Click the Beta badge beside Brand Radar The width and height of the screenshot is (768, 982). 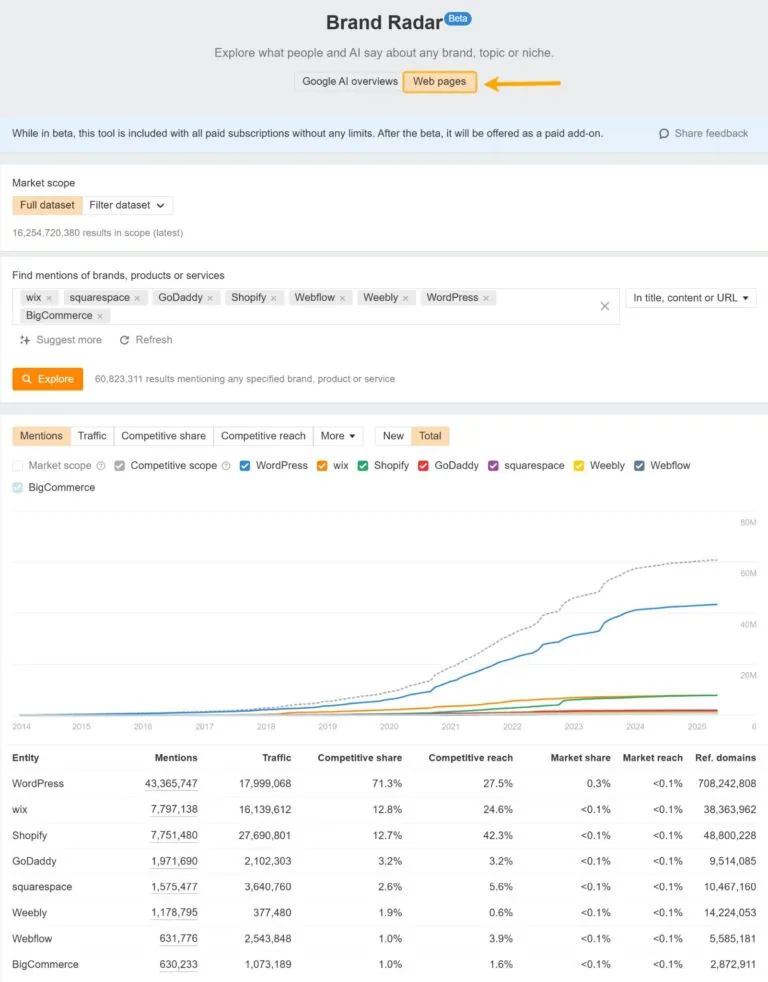tap(458, 19)
